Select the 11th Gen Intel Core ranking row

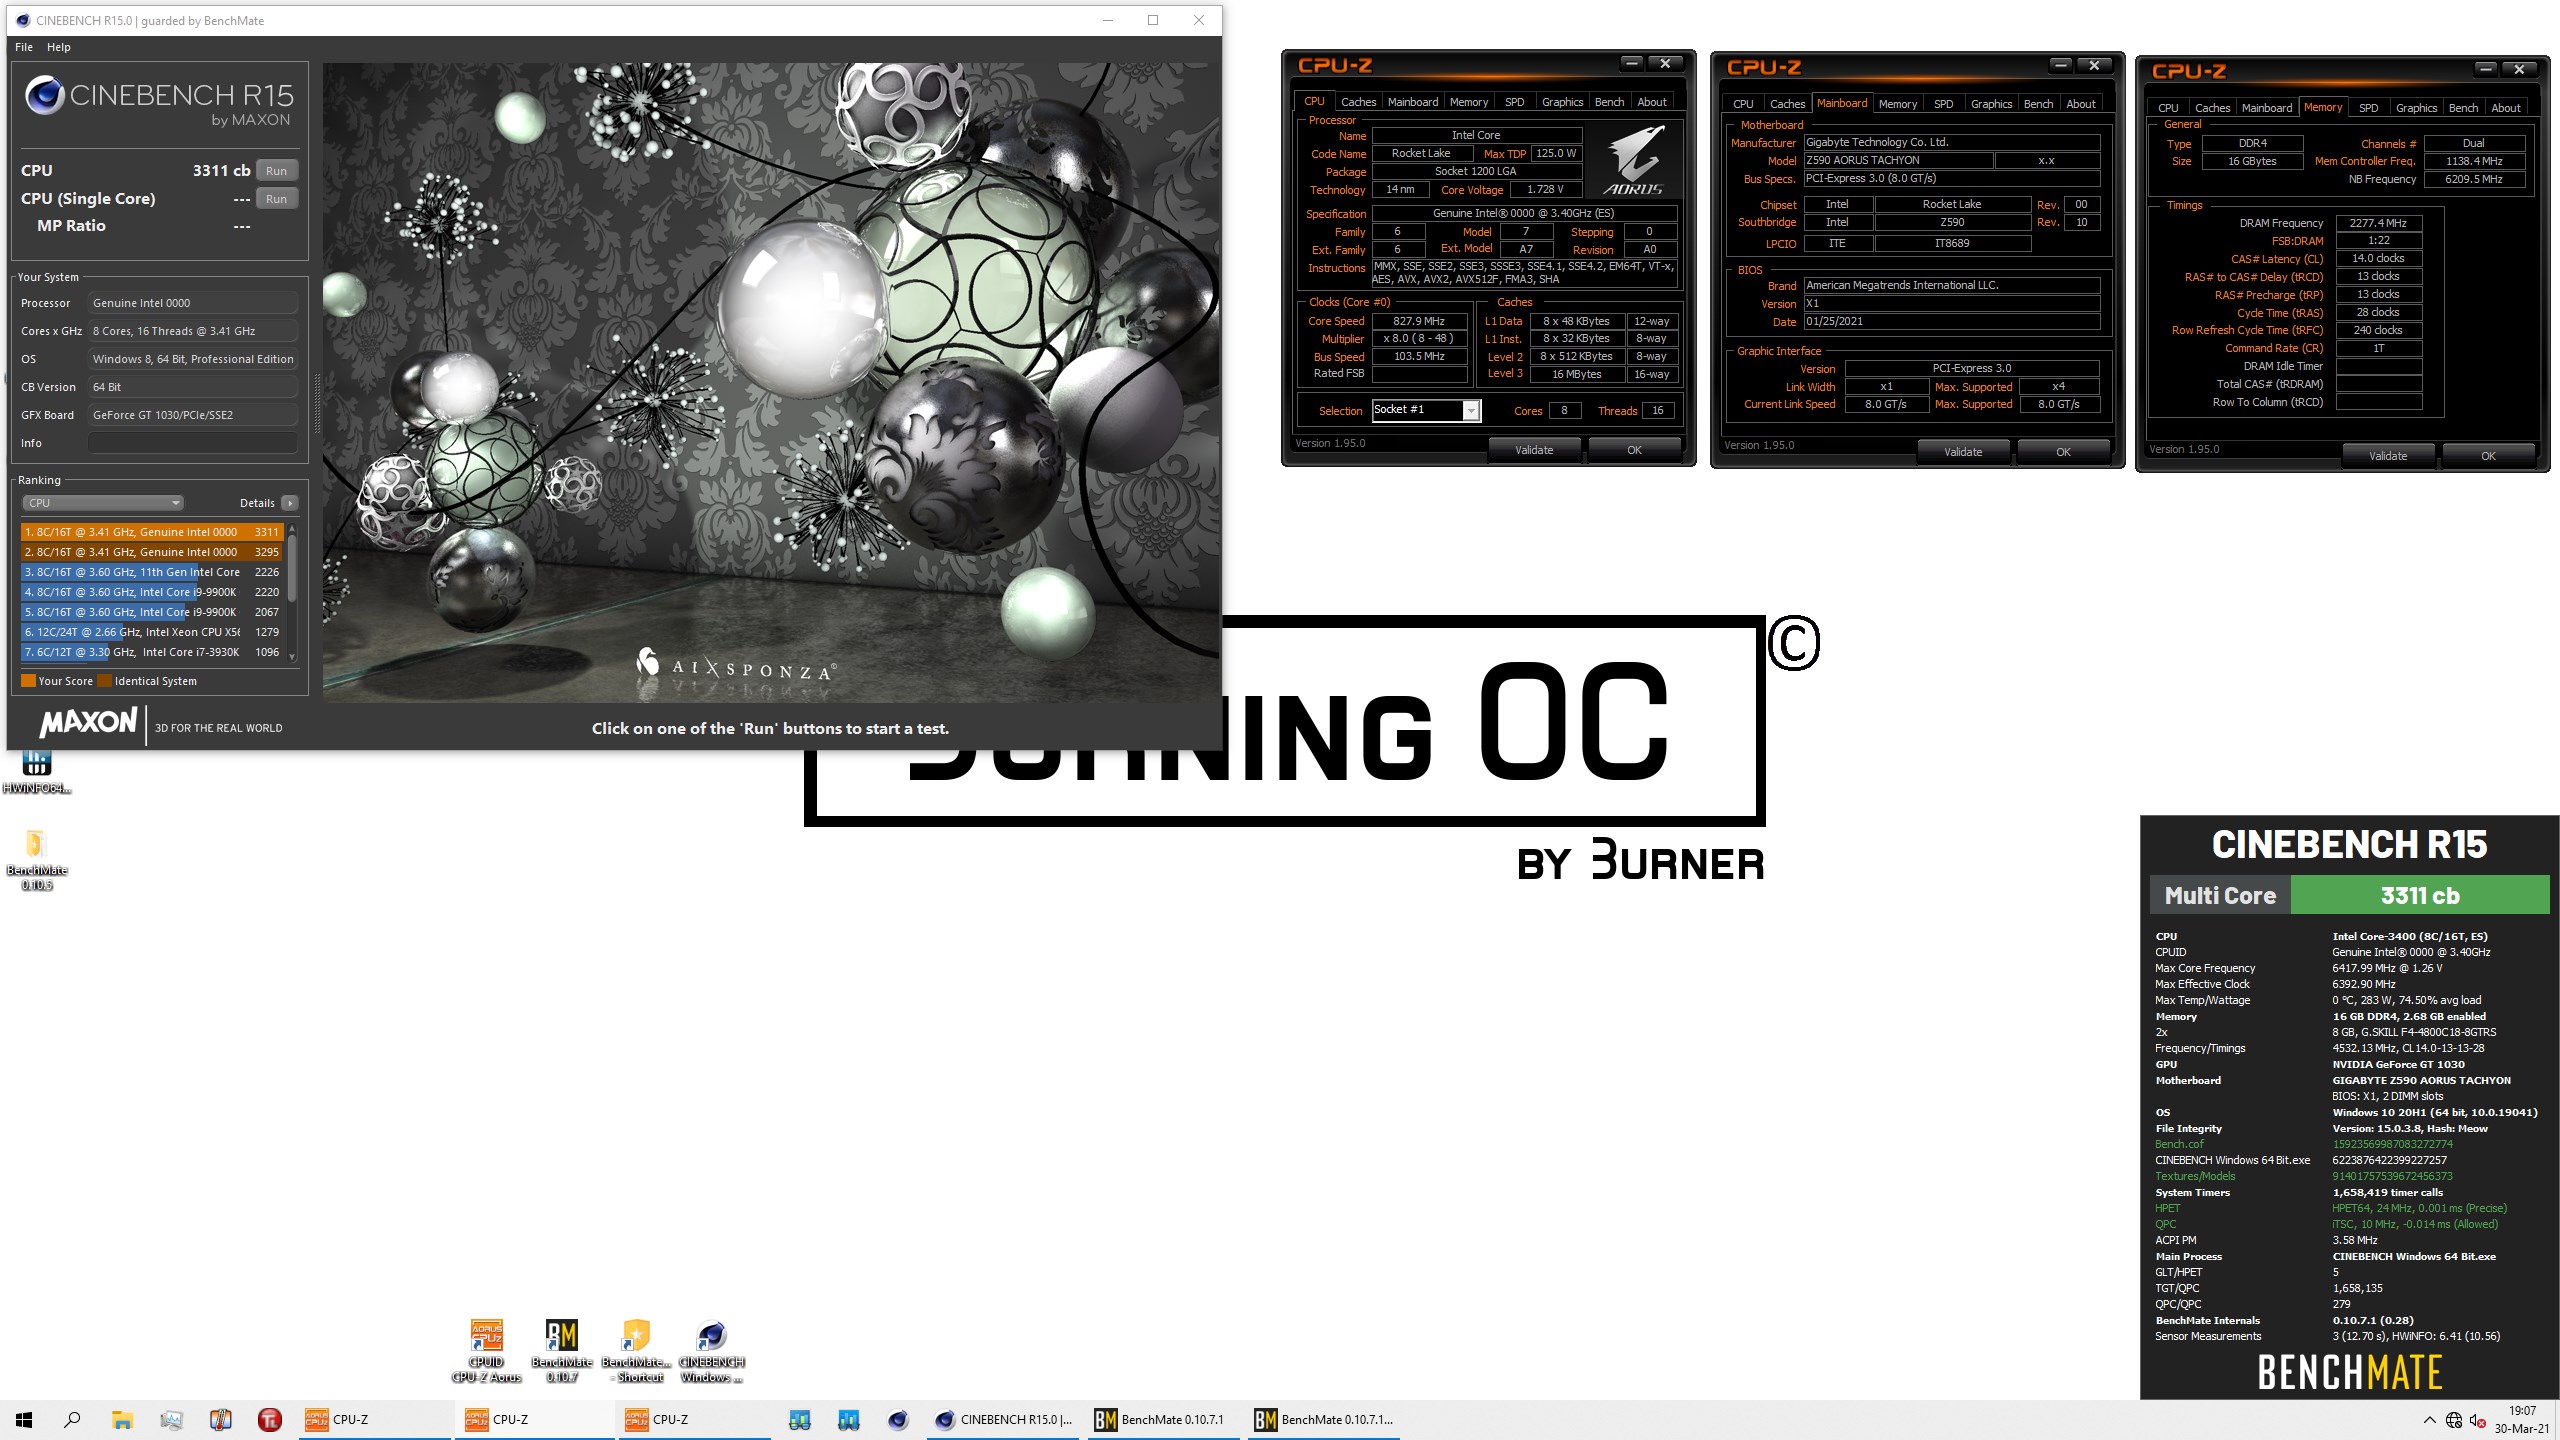pyautogui.click(x=152, y=572)
